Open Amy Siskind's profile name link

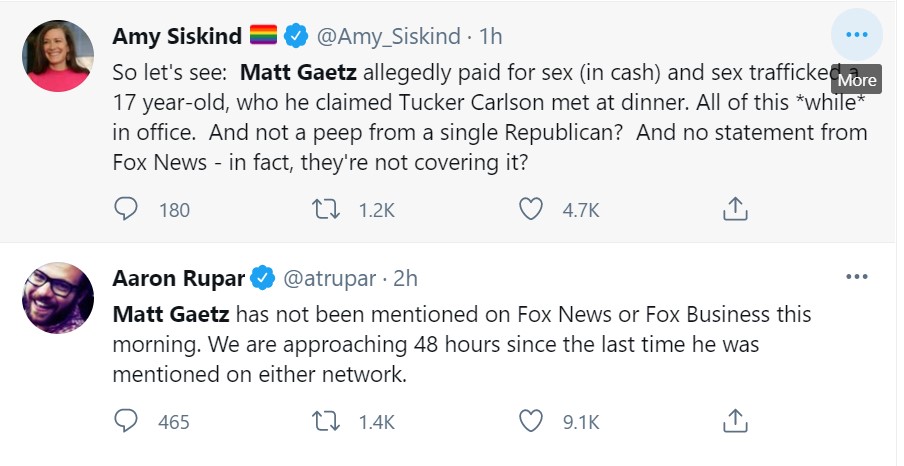point(177,37)
